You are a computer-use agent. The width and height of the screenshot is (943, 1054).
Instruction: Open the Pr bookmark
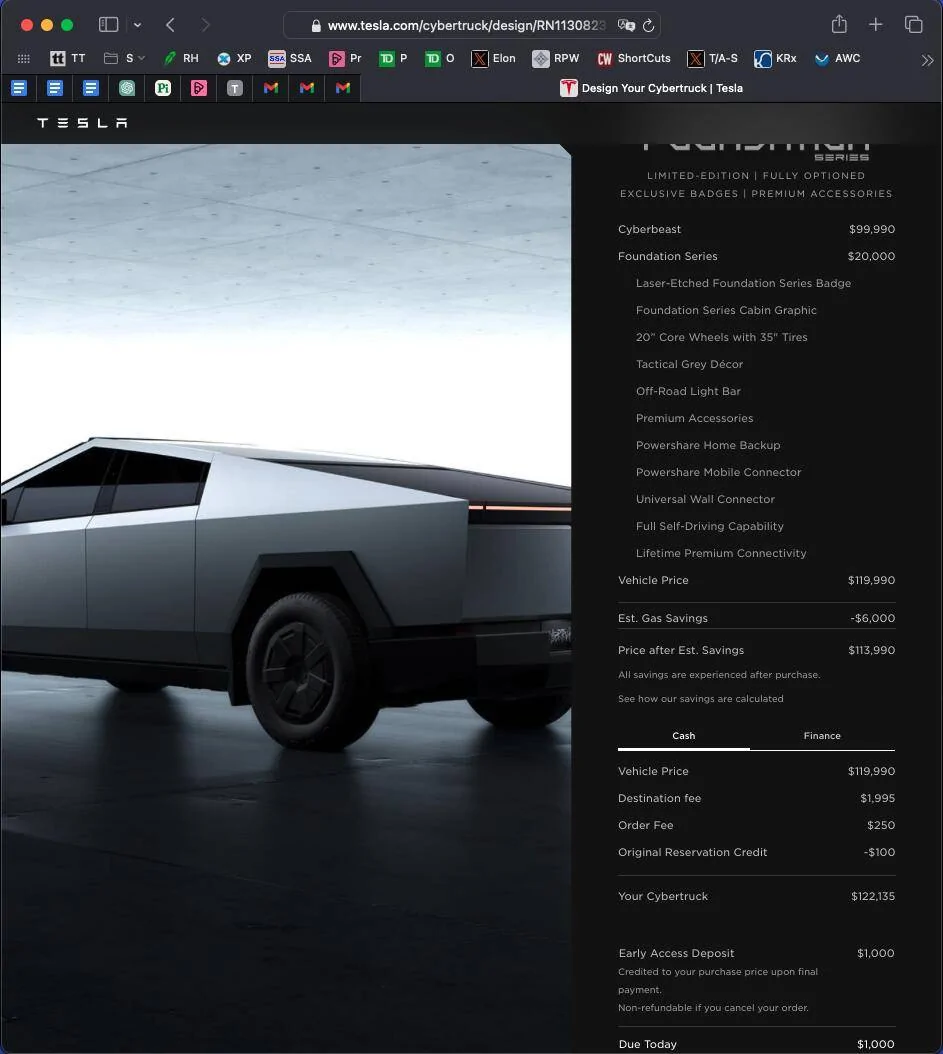point(345,58)
